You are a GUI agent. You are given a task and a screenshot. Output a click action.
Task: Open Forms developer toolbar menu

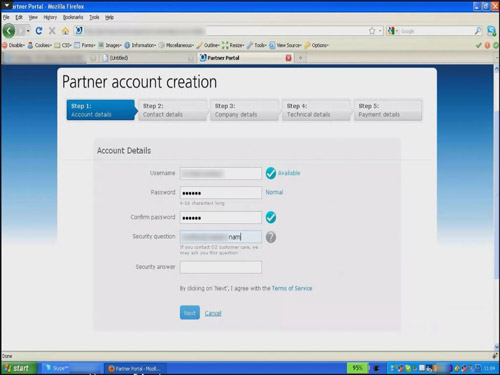click(x=85, y=45)
